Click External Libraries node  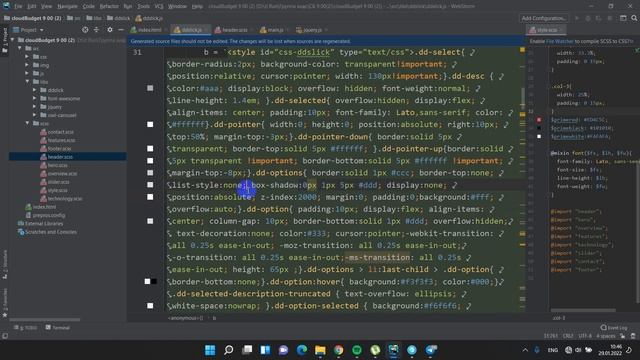tap(40, 224)
